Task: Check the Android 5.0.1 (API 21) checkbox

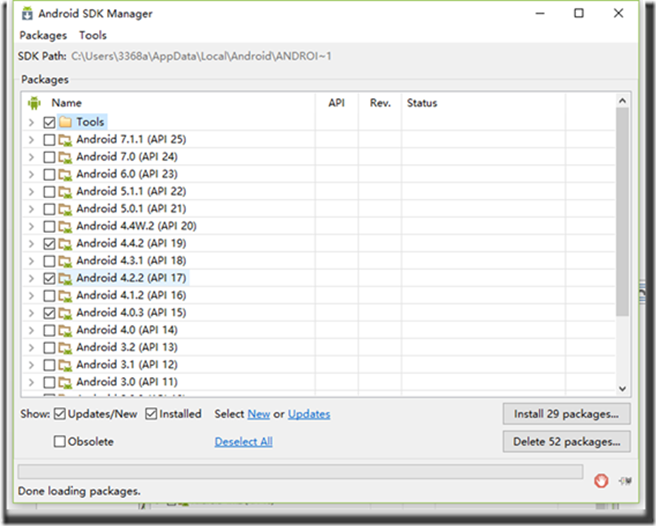Action: click(49, 209)
